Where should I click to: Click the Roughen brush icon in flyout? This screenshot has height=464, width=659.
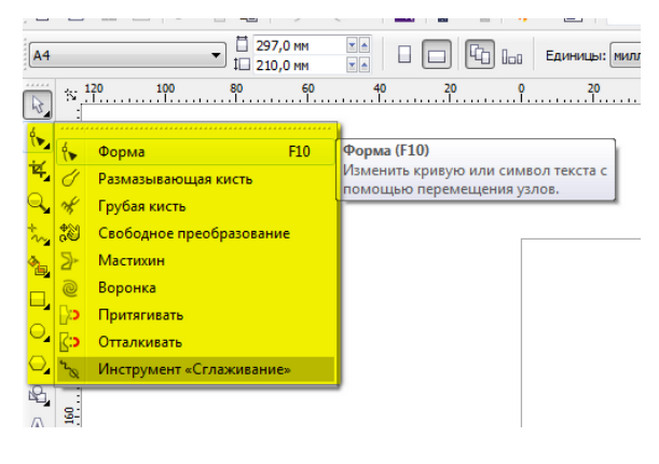70,206
